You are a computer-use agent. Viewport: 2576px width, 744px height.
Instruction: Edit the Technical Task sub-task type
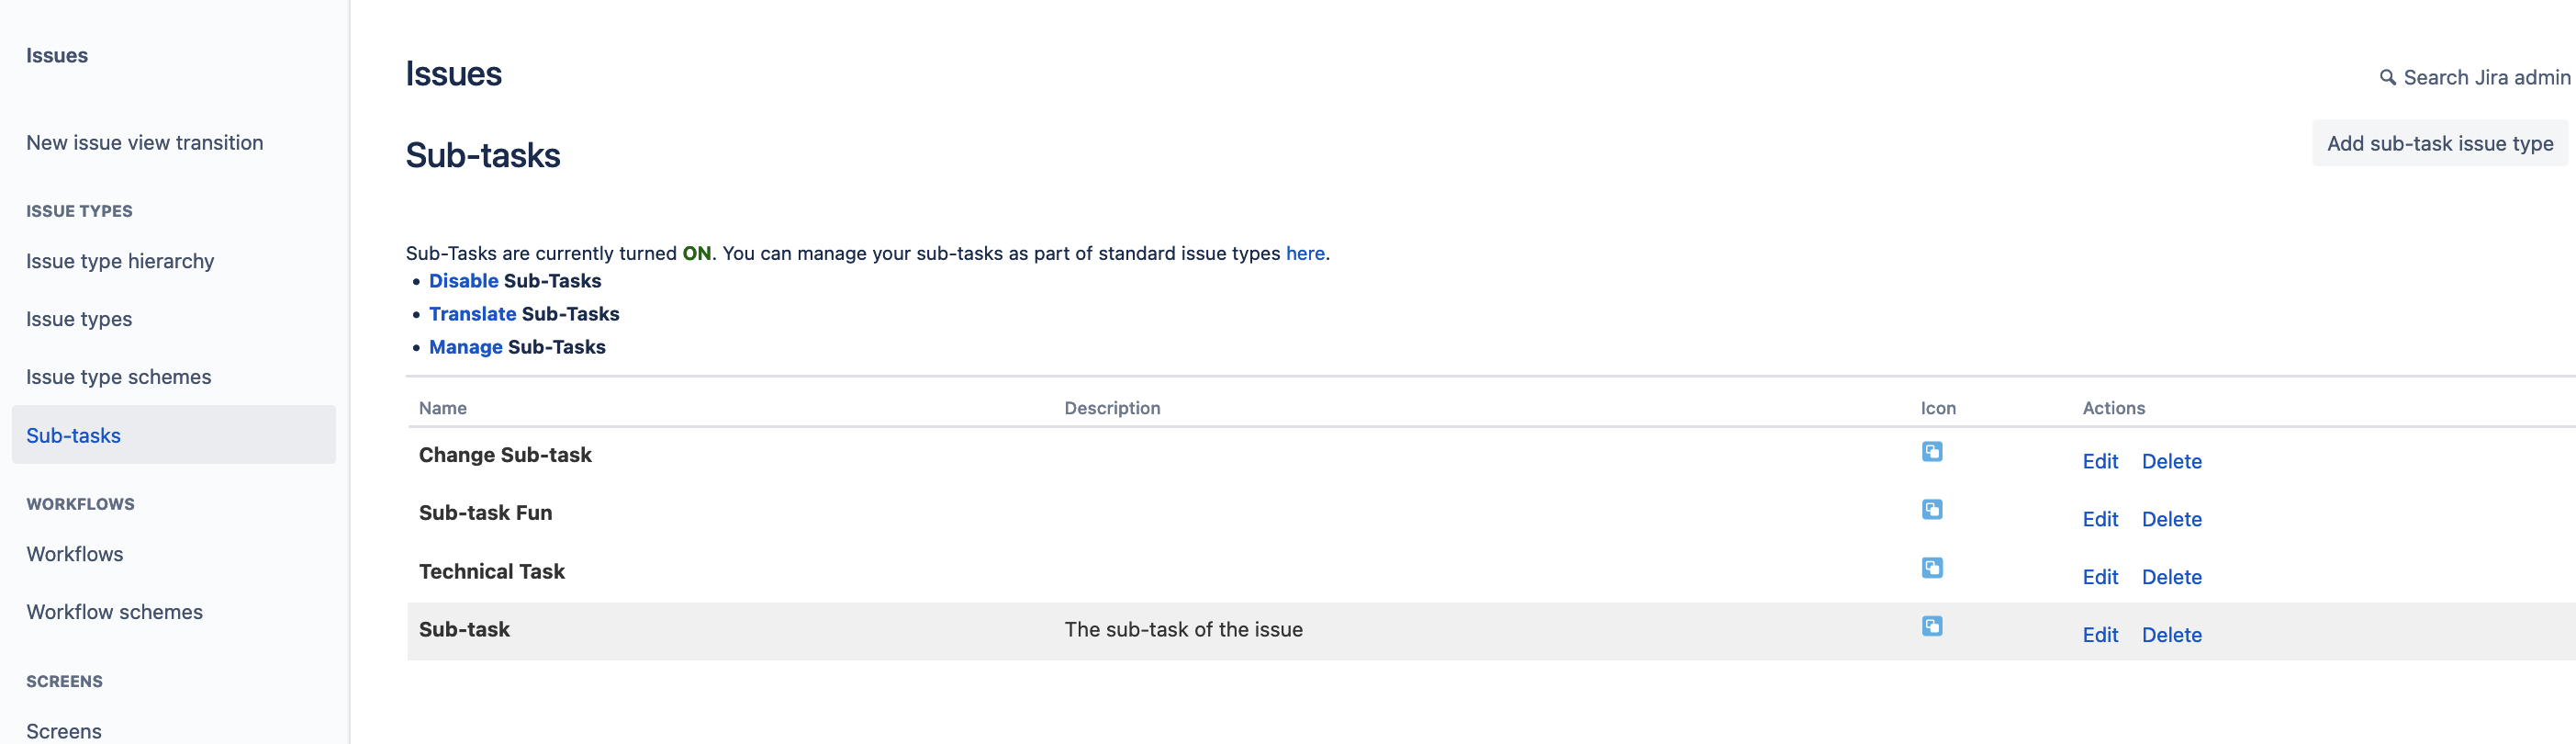click(2100, 577)
